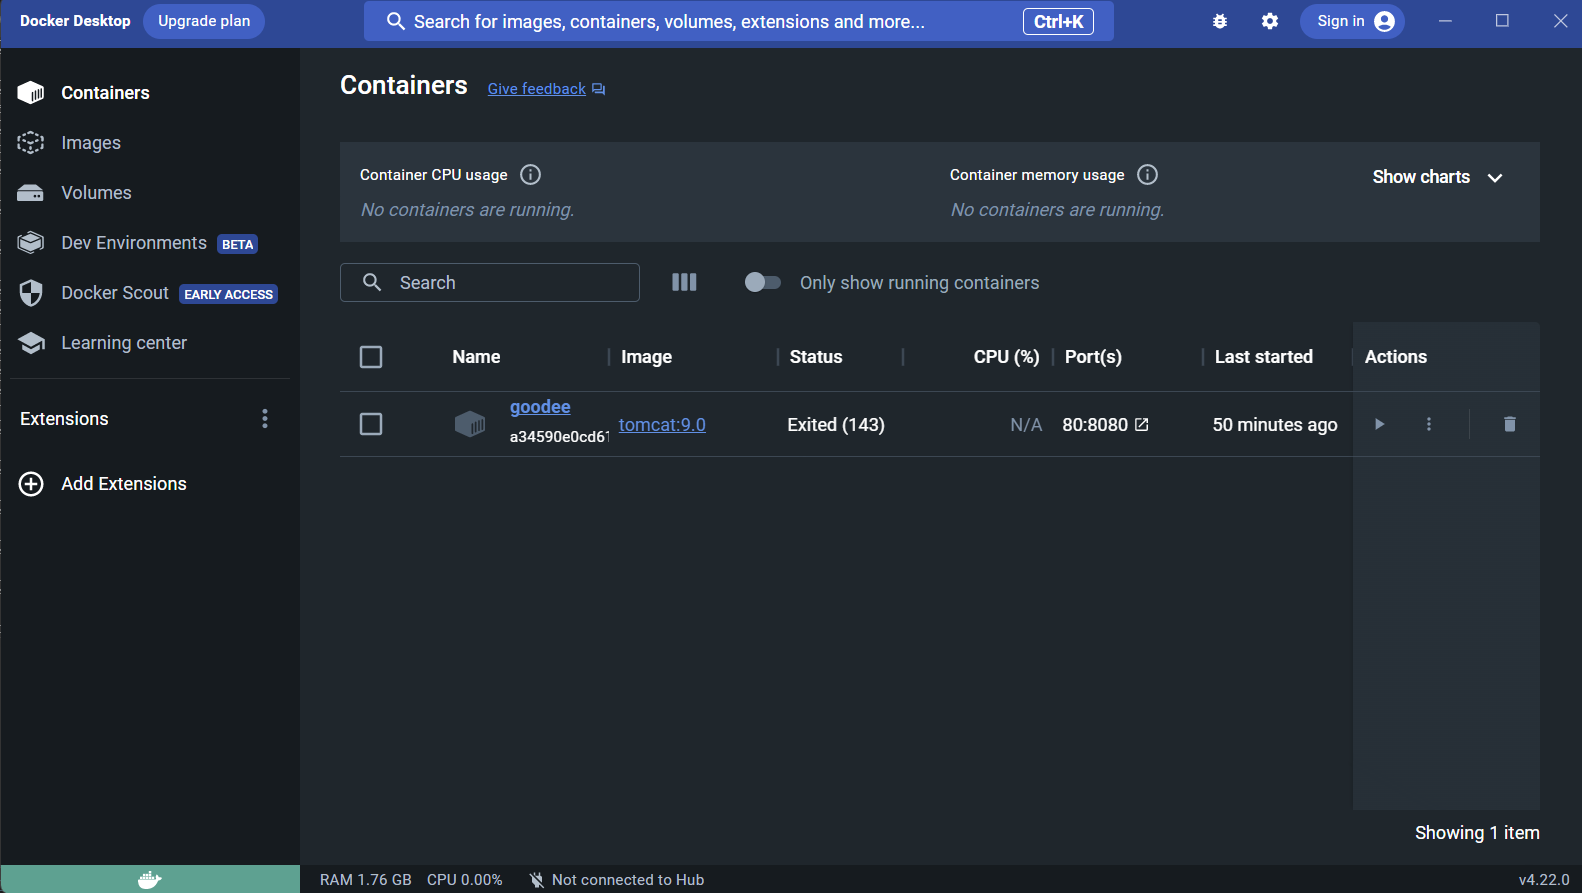
Task: Sort by Last started column header
Action: [1263, 357]
